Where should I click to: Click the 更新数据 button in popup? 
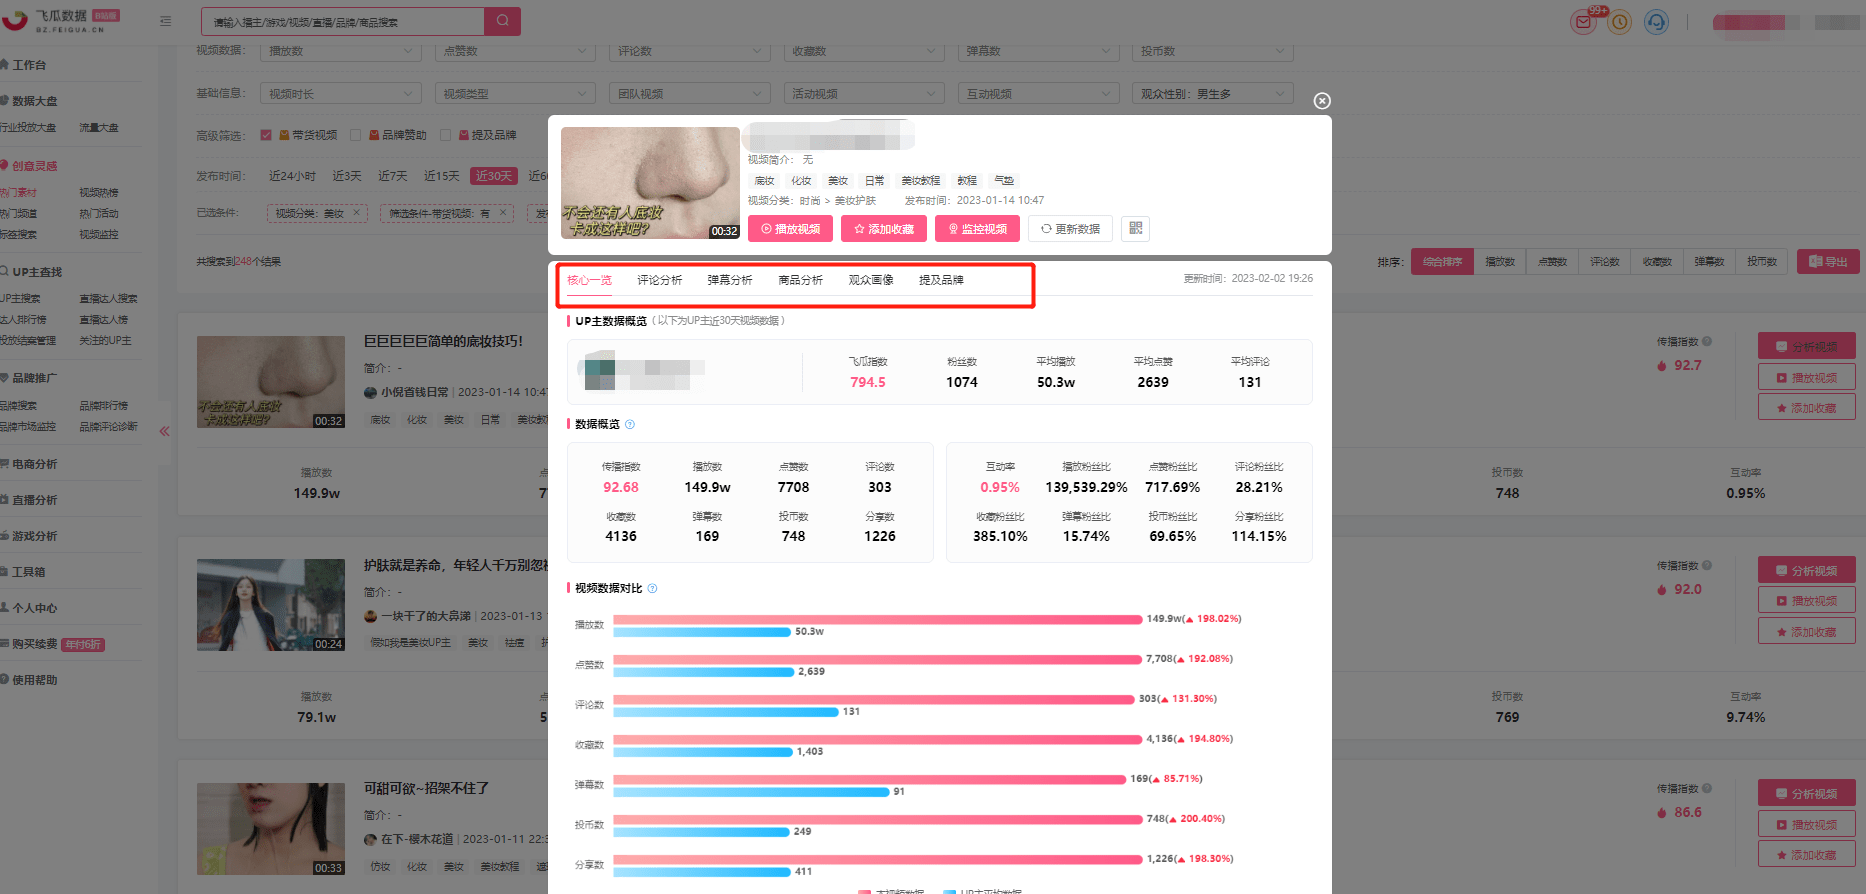click(x=1070, y=229)
